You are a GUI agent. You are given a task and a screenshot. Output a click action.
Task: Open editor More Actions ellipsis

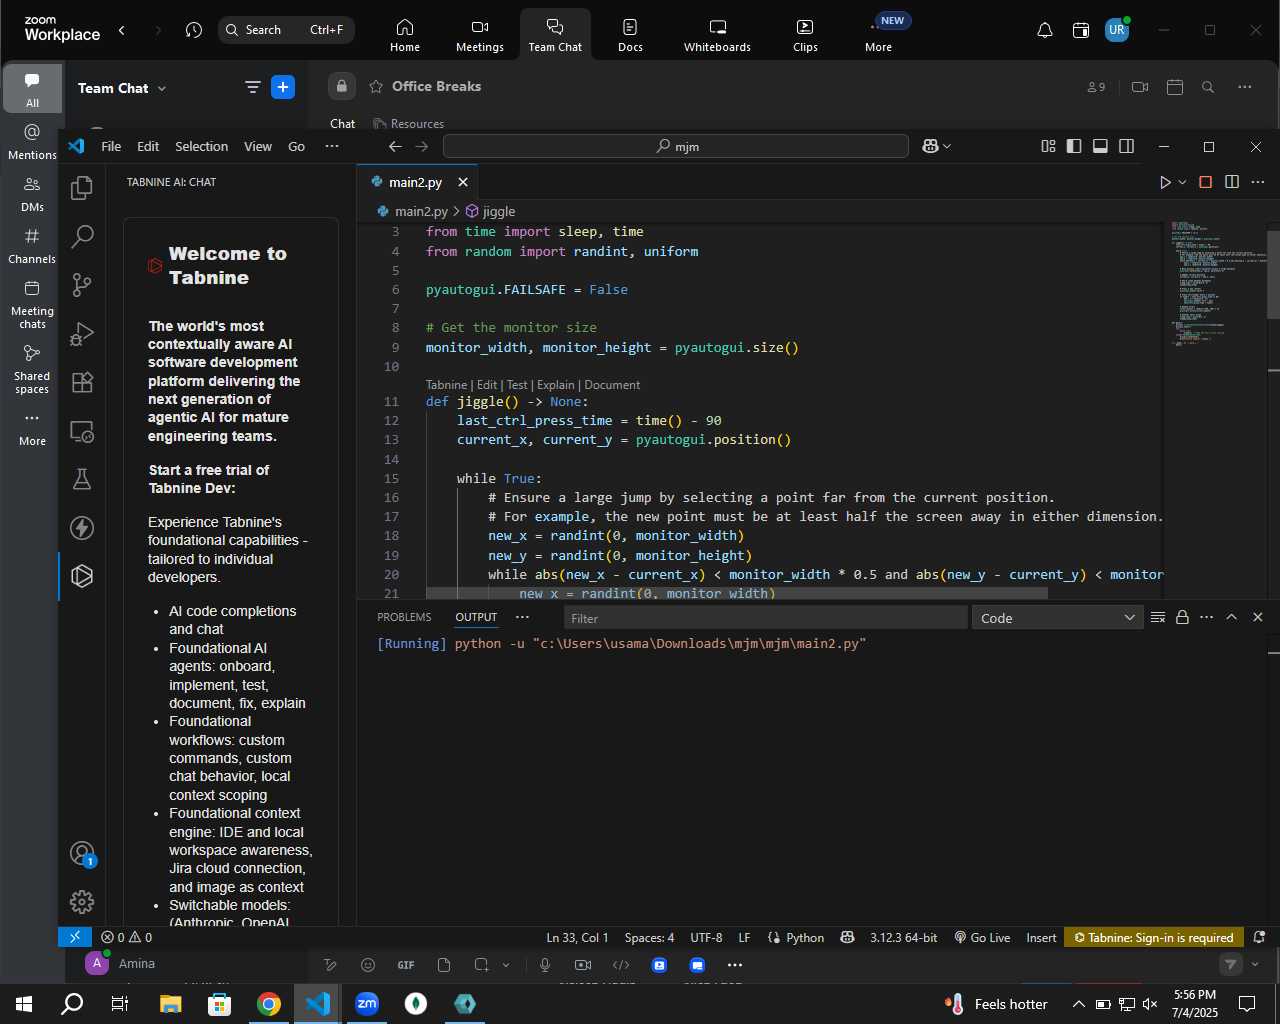pos(1258,182)
